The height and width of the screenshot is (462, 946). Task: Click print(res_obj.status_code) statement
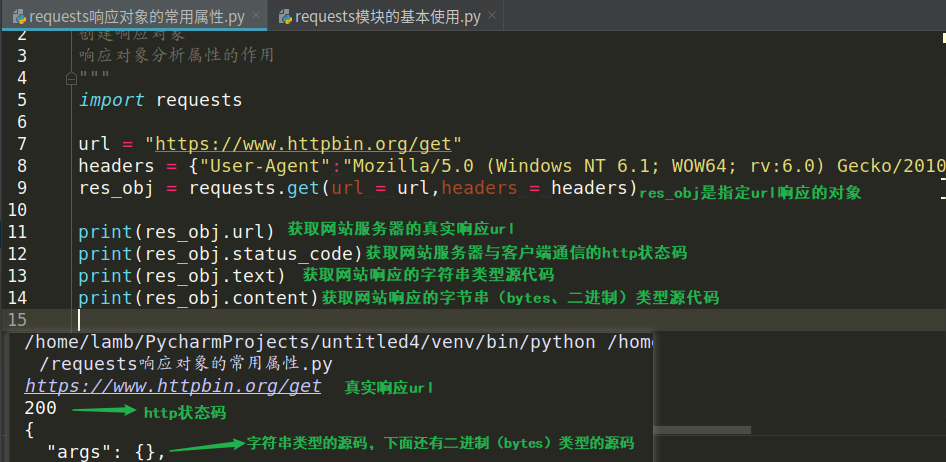point(220,253)
